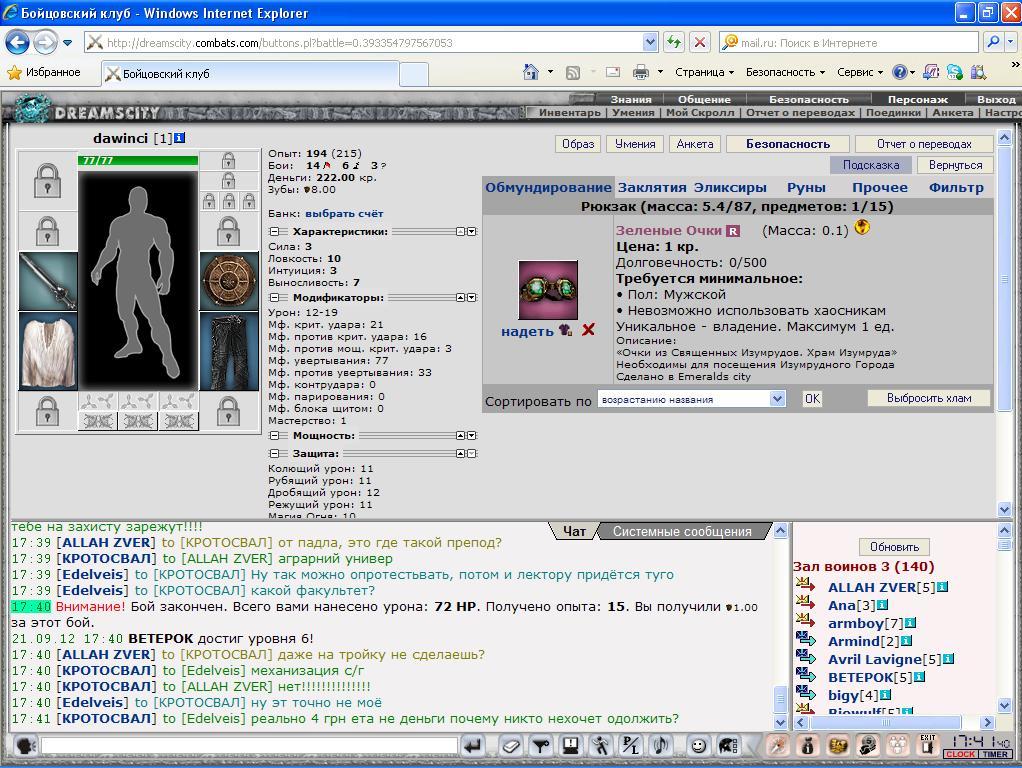Open the yellow lightning icon next to item mass
The width and height of the screenshot is (1022, 768).
[x=862, y=228]
